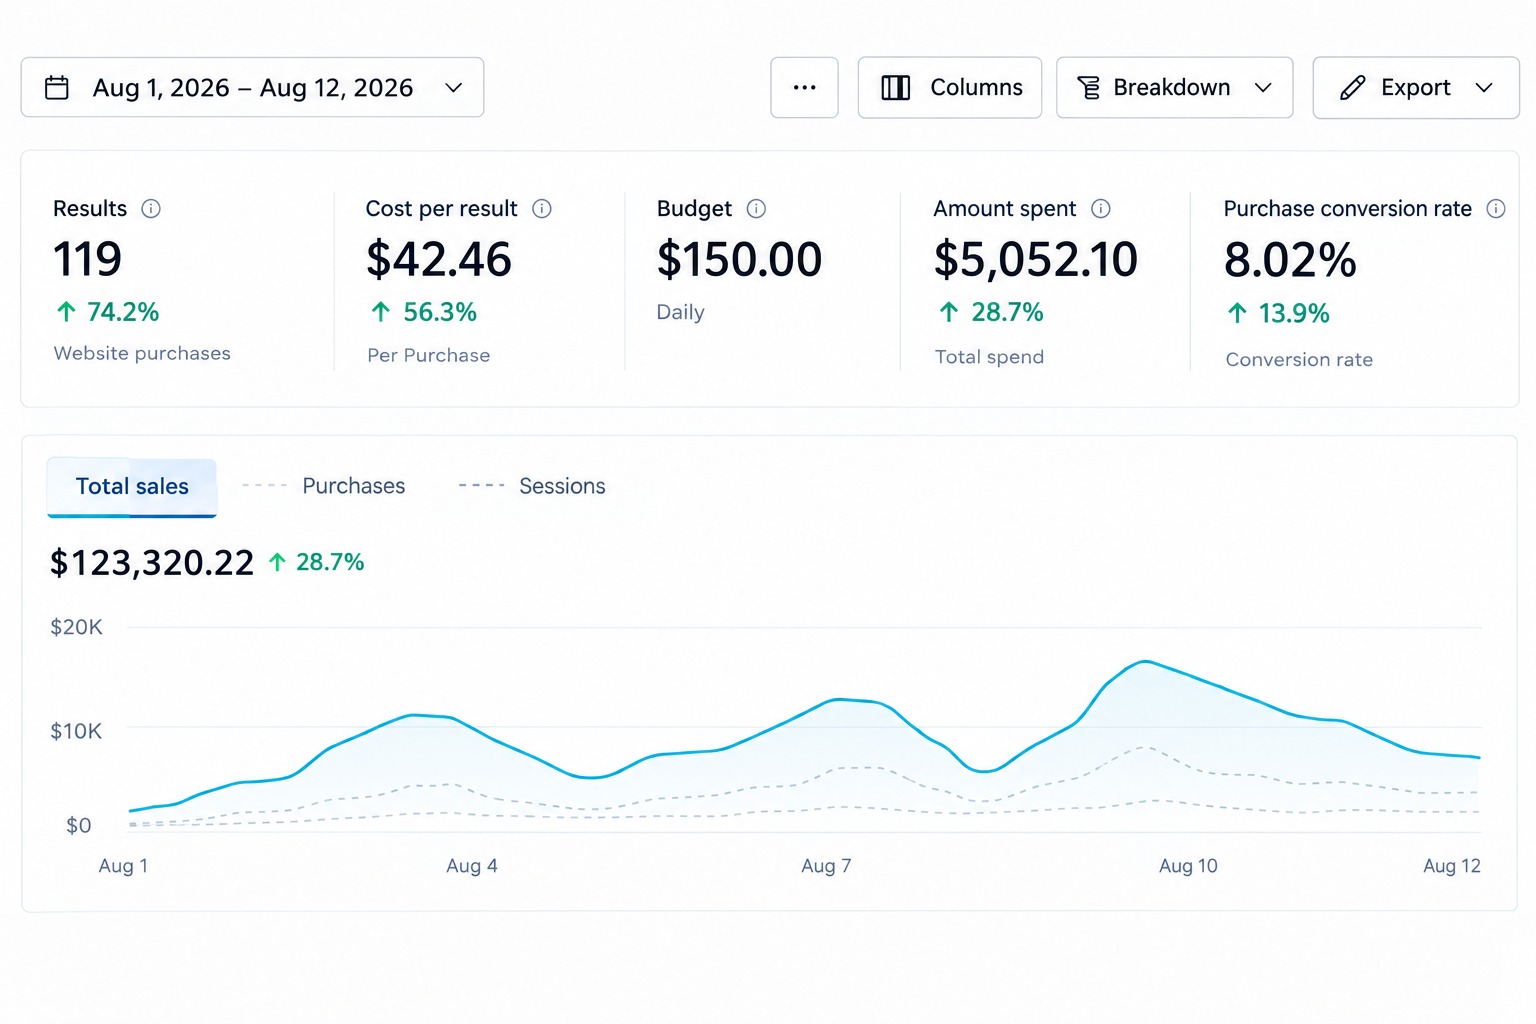This screenshot has height=1024, width=1536.
Task: Click the $10K y-axis label
Action: point(77,731)
